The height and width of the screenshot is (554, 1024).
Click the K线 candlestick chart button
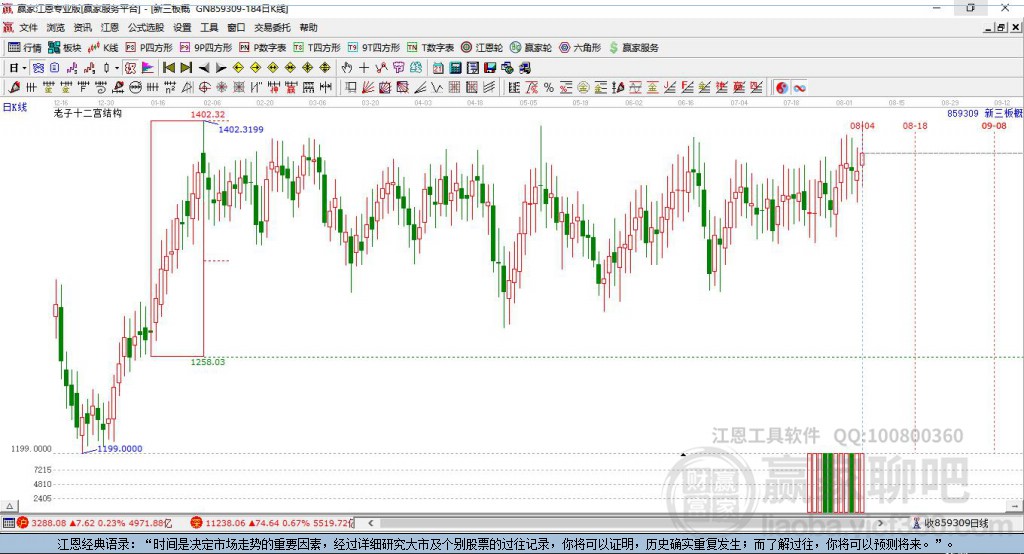point(104,47)
